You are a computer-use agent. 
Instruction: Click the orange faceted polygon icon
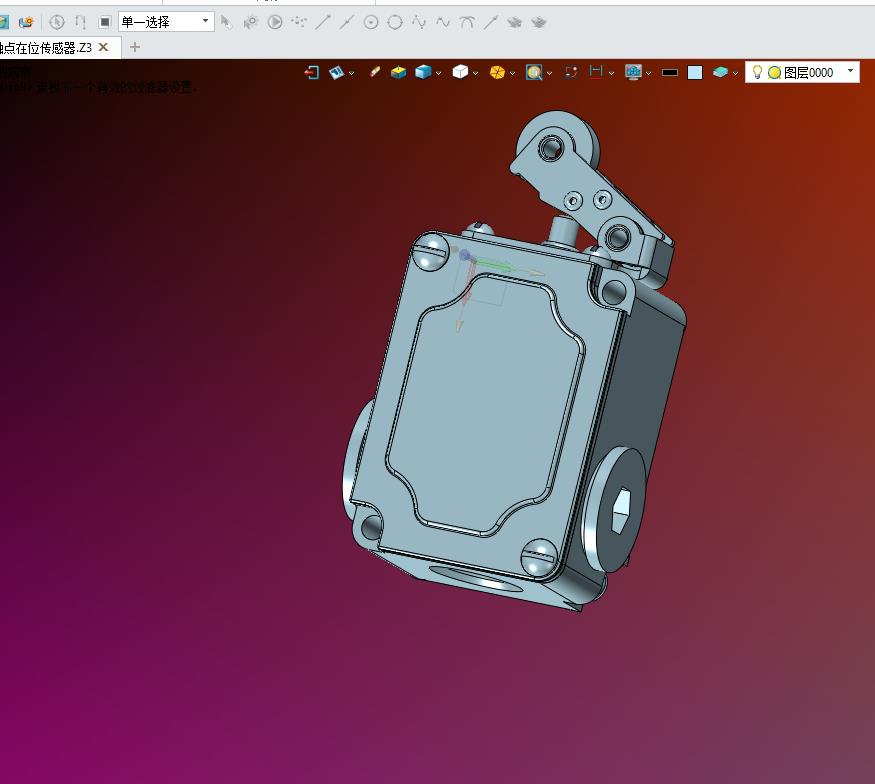(x=497, y=73)
